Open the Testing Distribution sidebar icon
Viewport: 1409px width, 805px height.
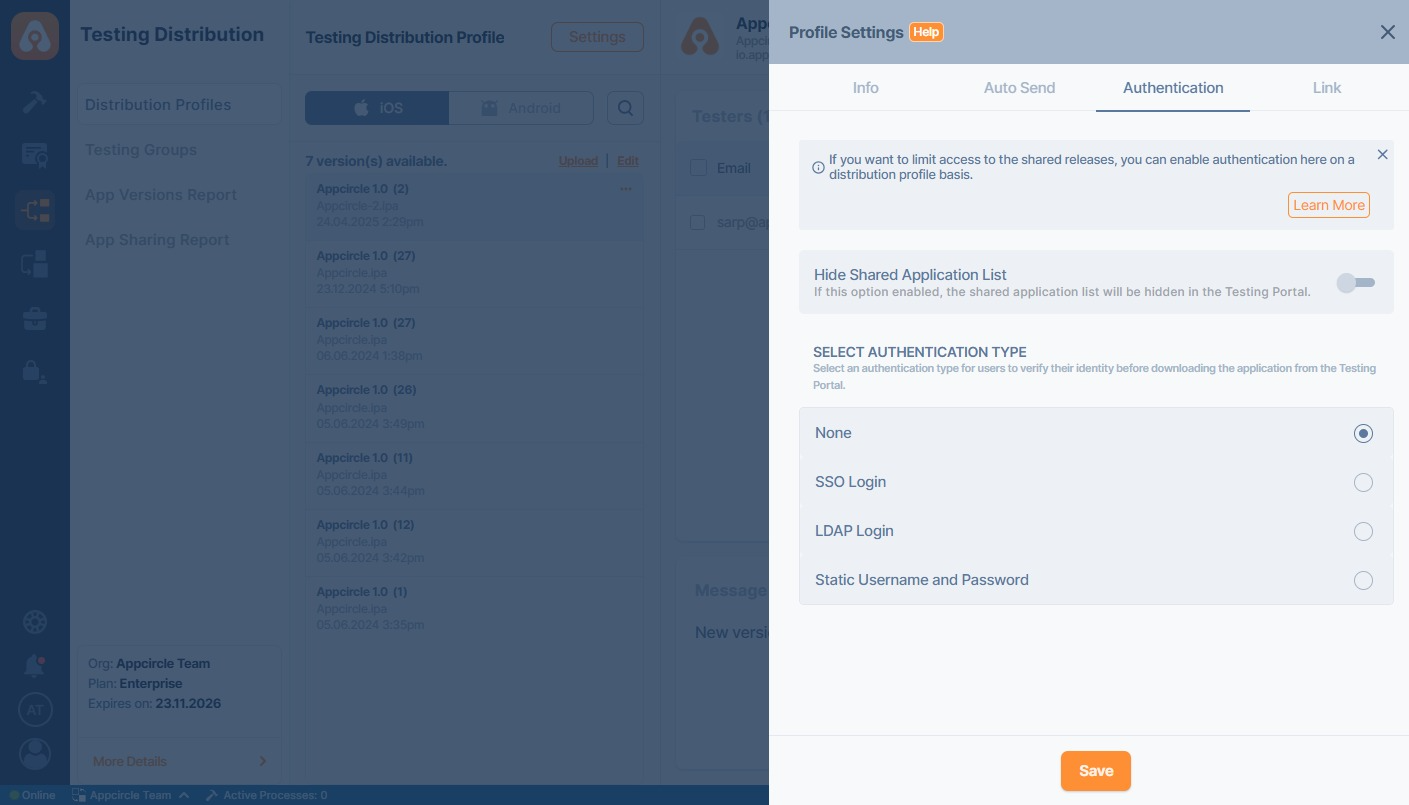tap(35, 210)
